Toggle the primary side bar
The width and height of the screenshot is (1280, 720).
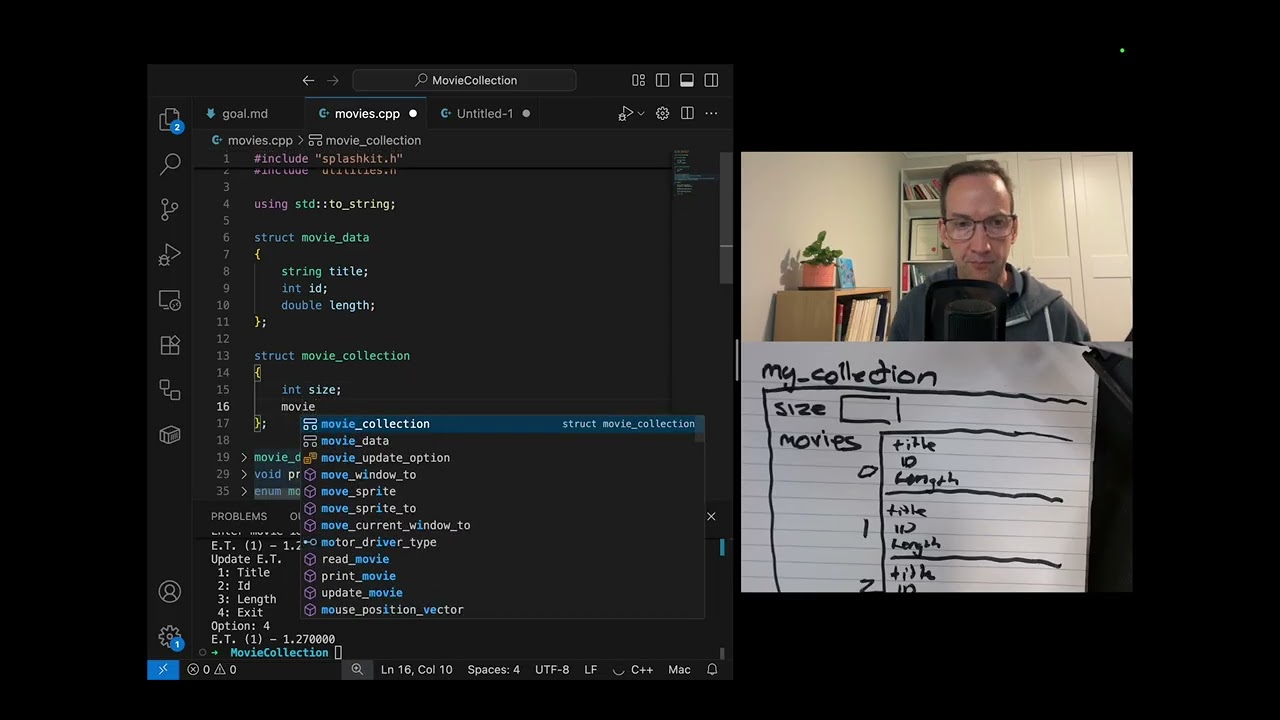click(663, 80)
